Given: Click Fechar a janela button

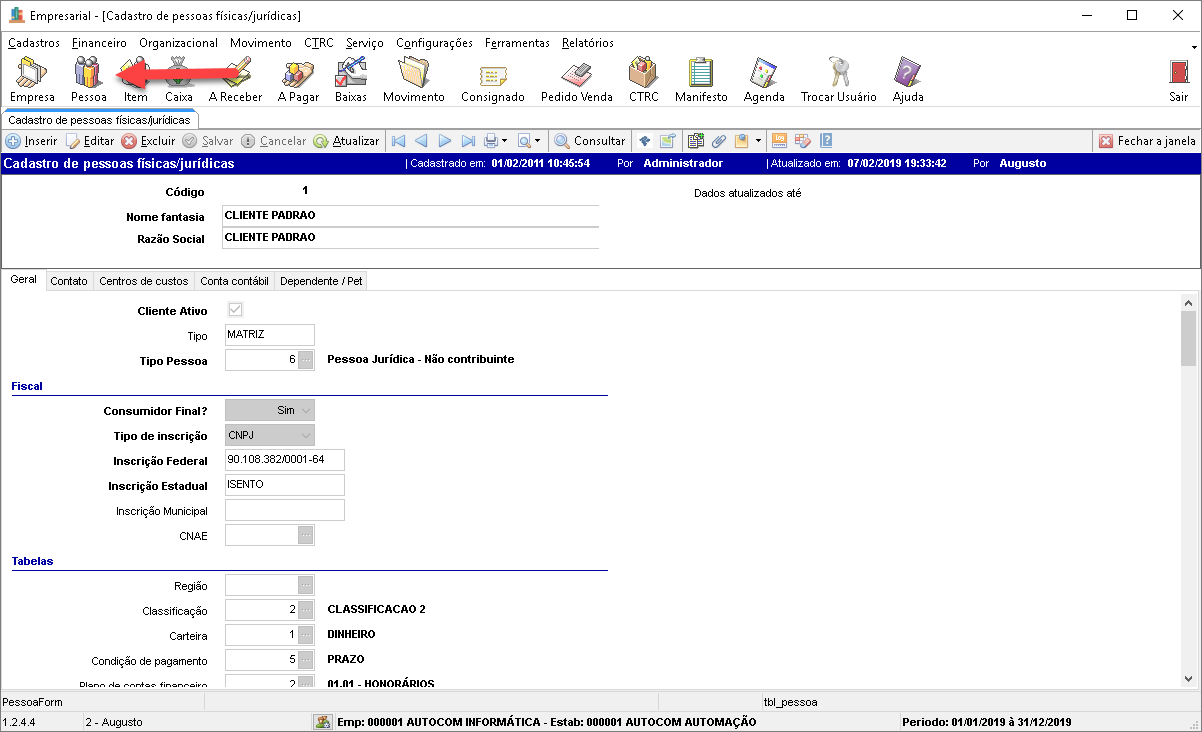Looking at the screenshot, I should coord(1147,141).
